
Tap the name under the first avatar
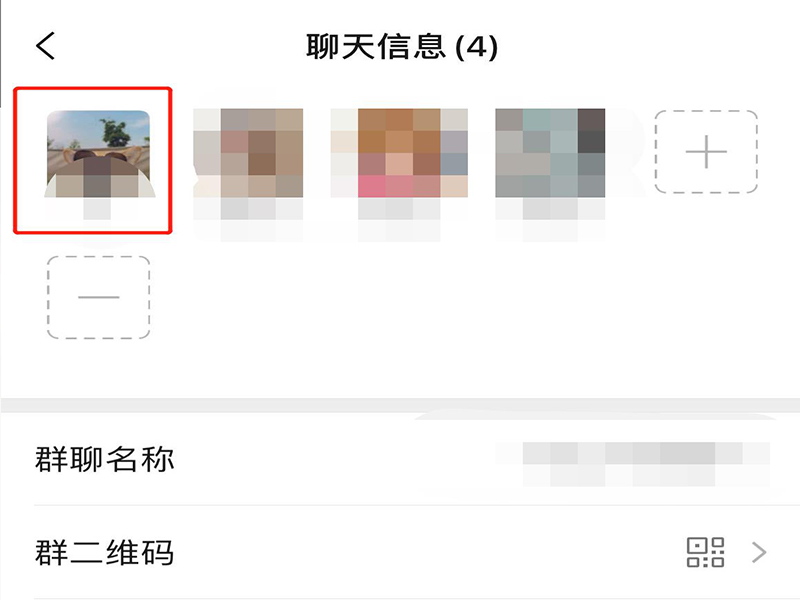tap(97, 209)
